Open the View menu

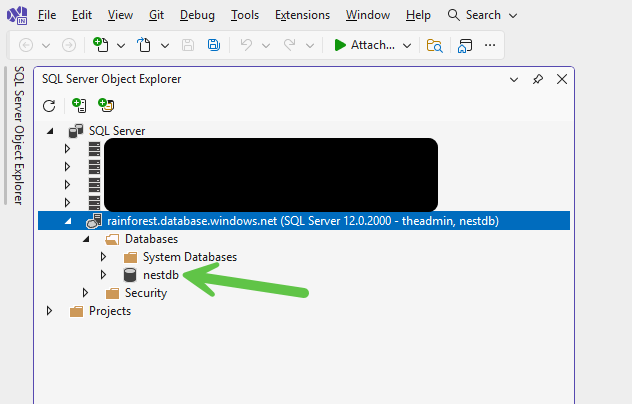(120, 15)
